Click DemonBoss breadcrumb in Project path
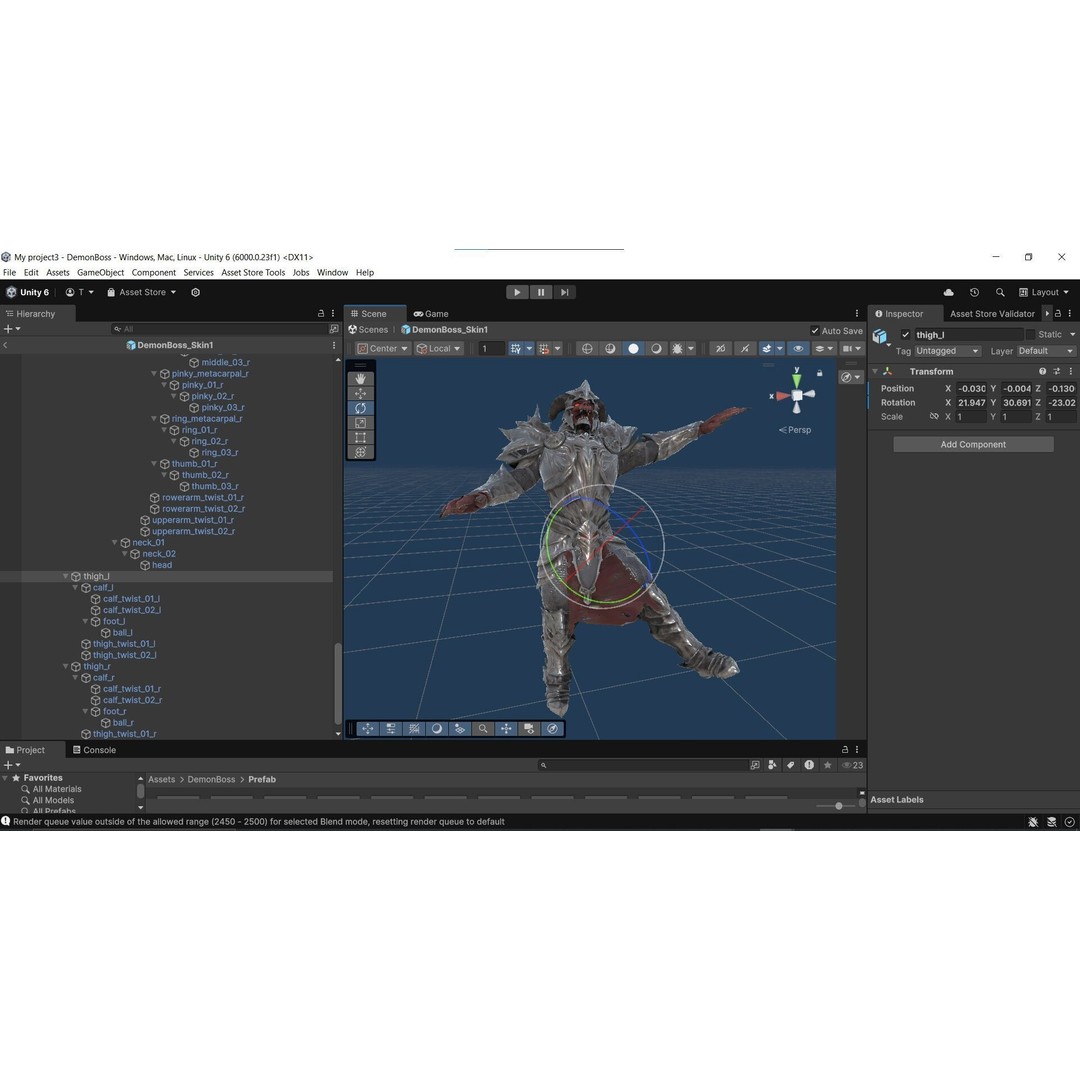 pyautogui.click(x=211, y=780)
